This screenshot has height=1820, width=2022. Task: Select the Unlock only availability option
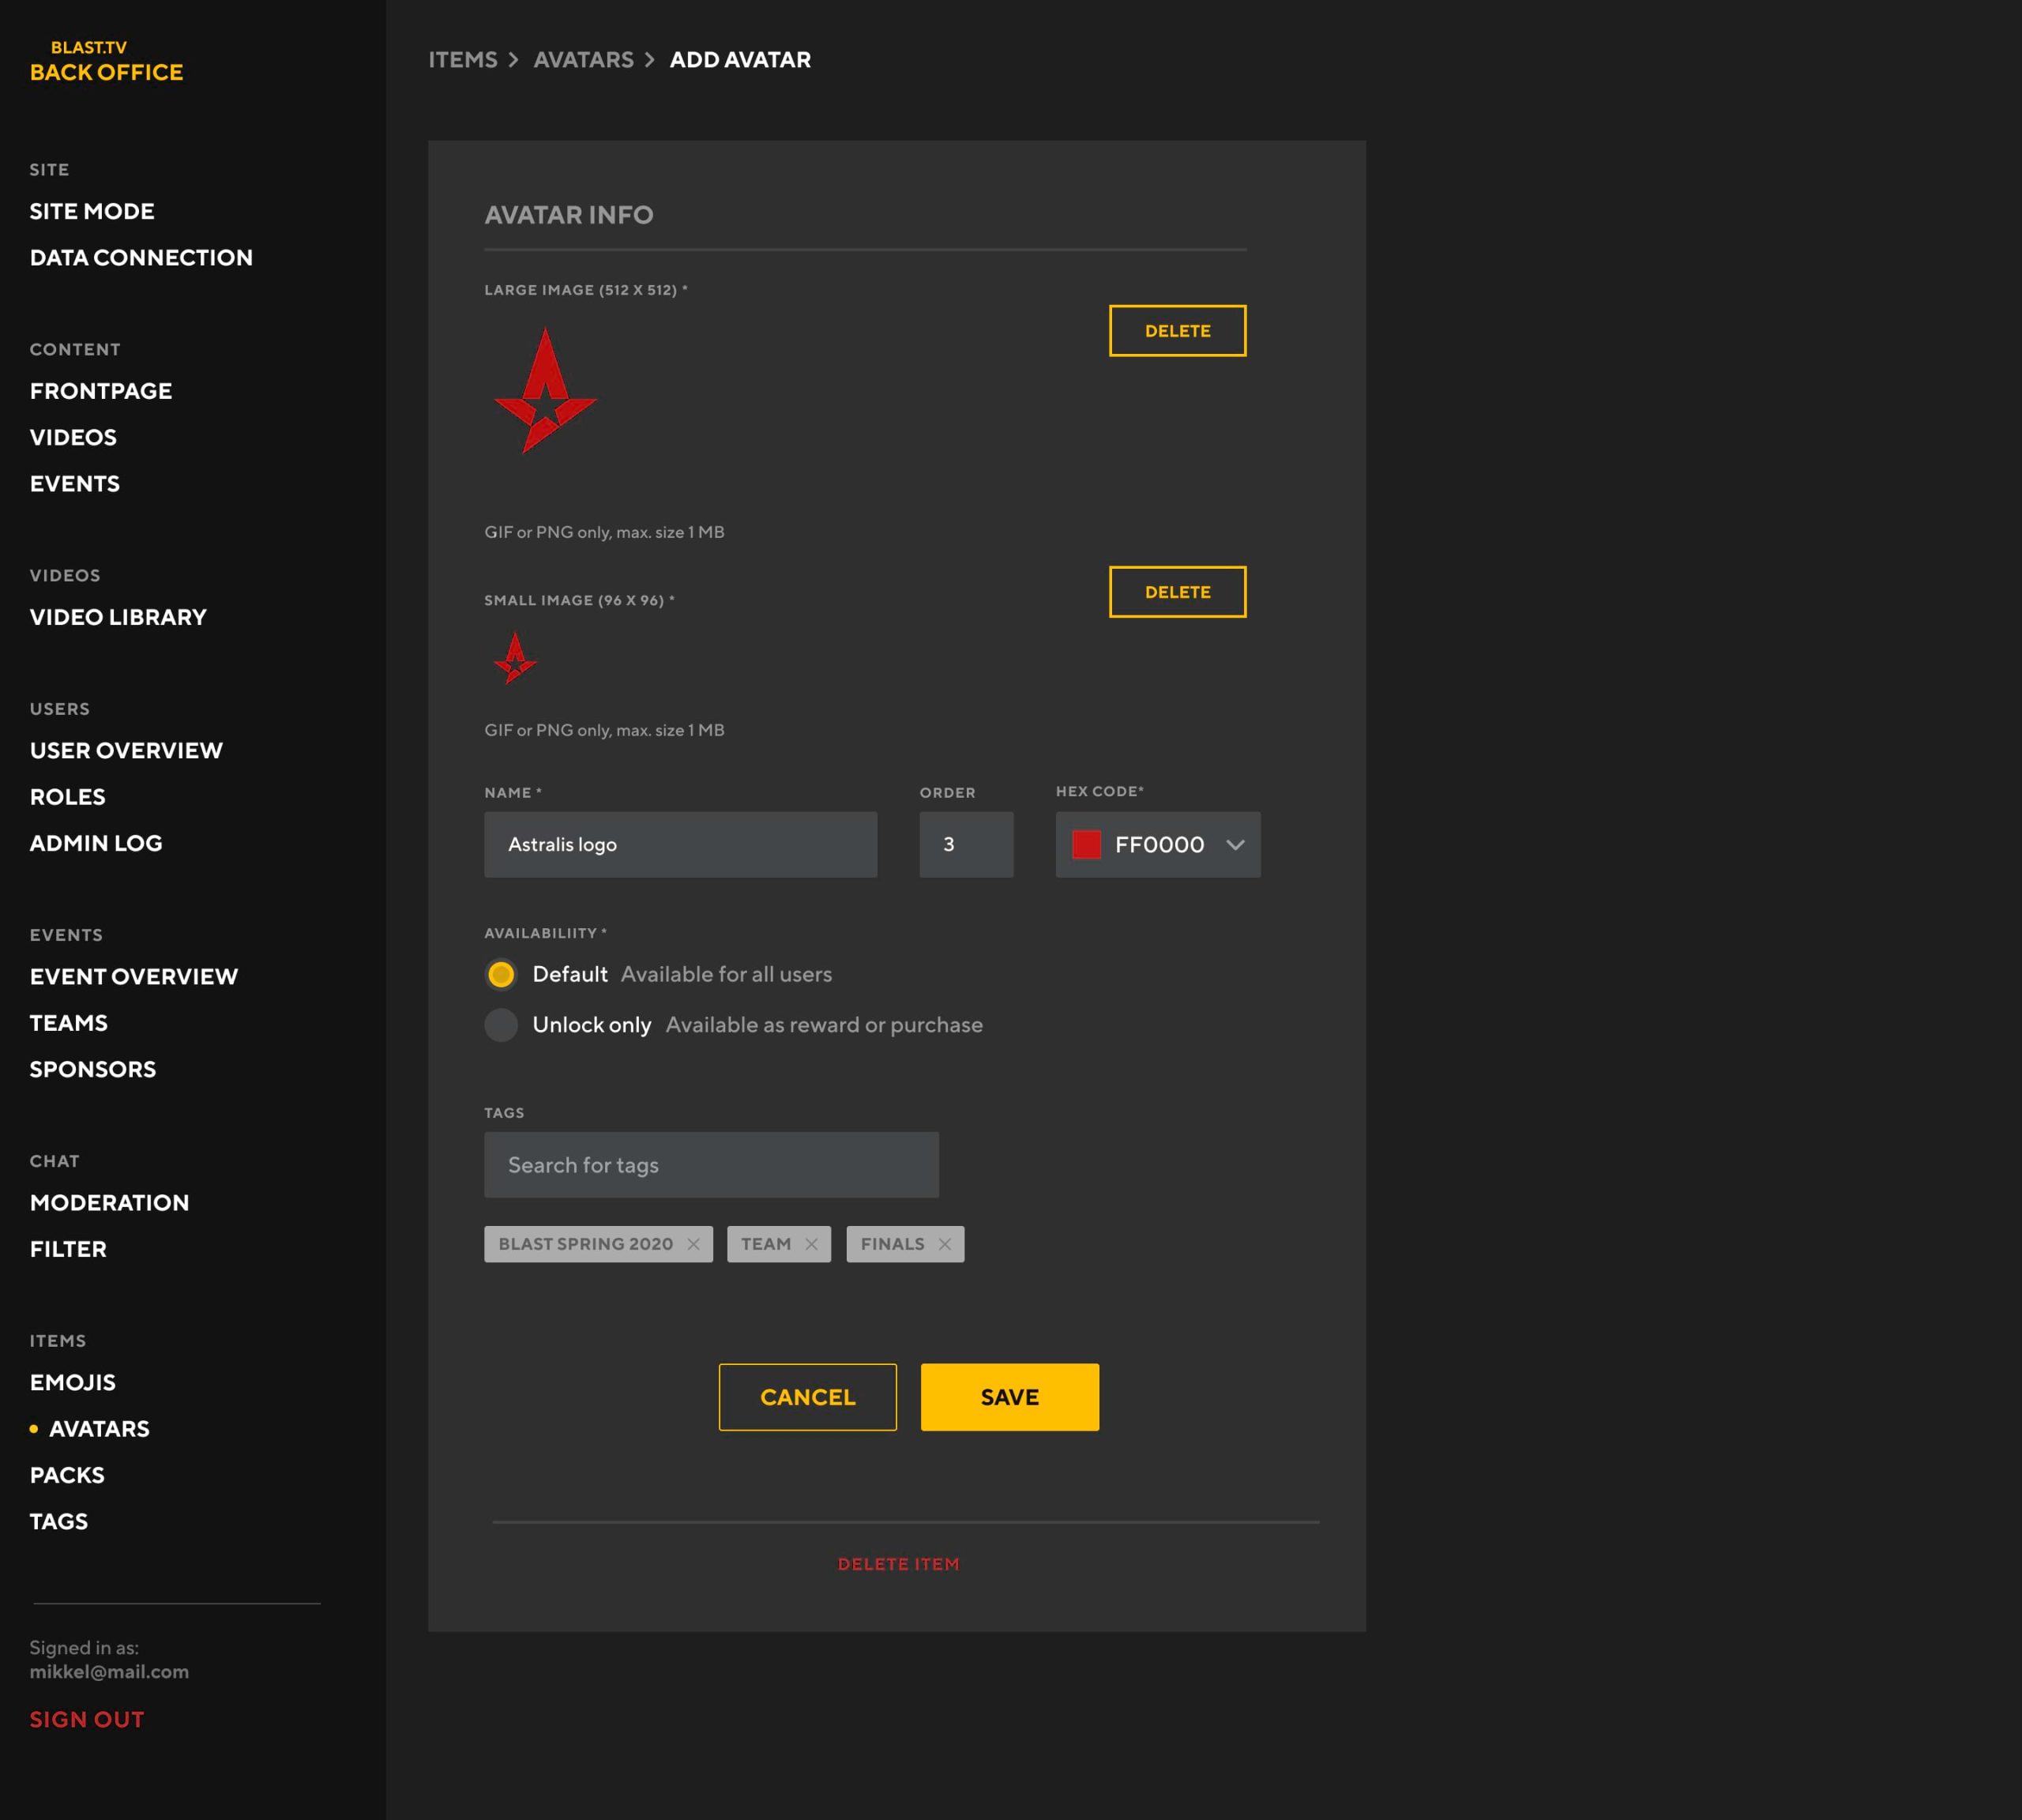(501, 1025)
